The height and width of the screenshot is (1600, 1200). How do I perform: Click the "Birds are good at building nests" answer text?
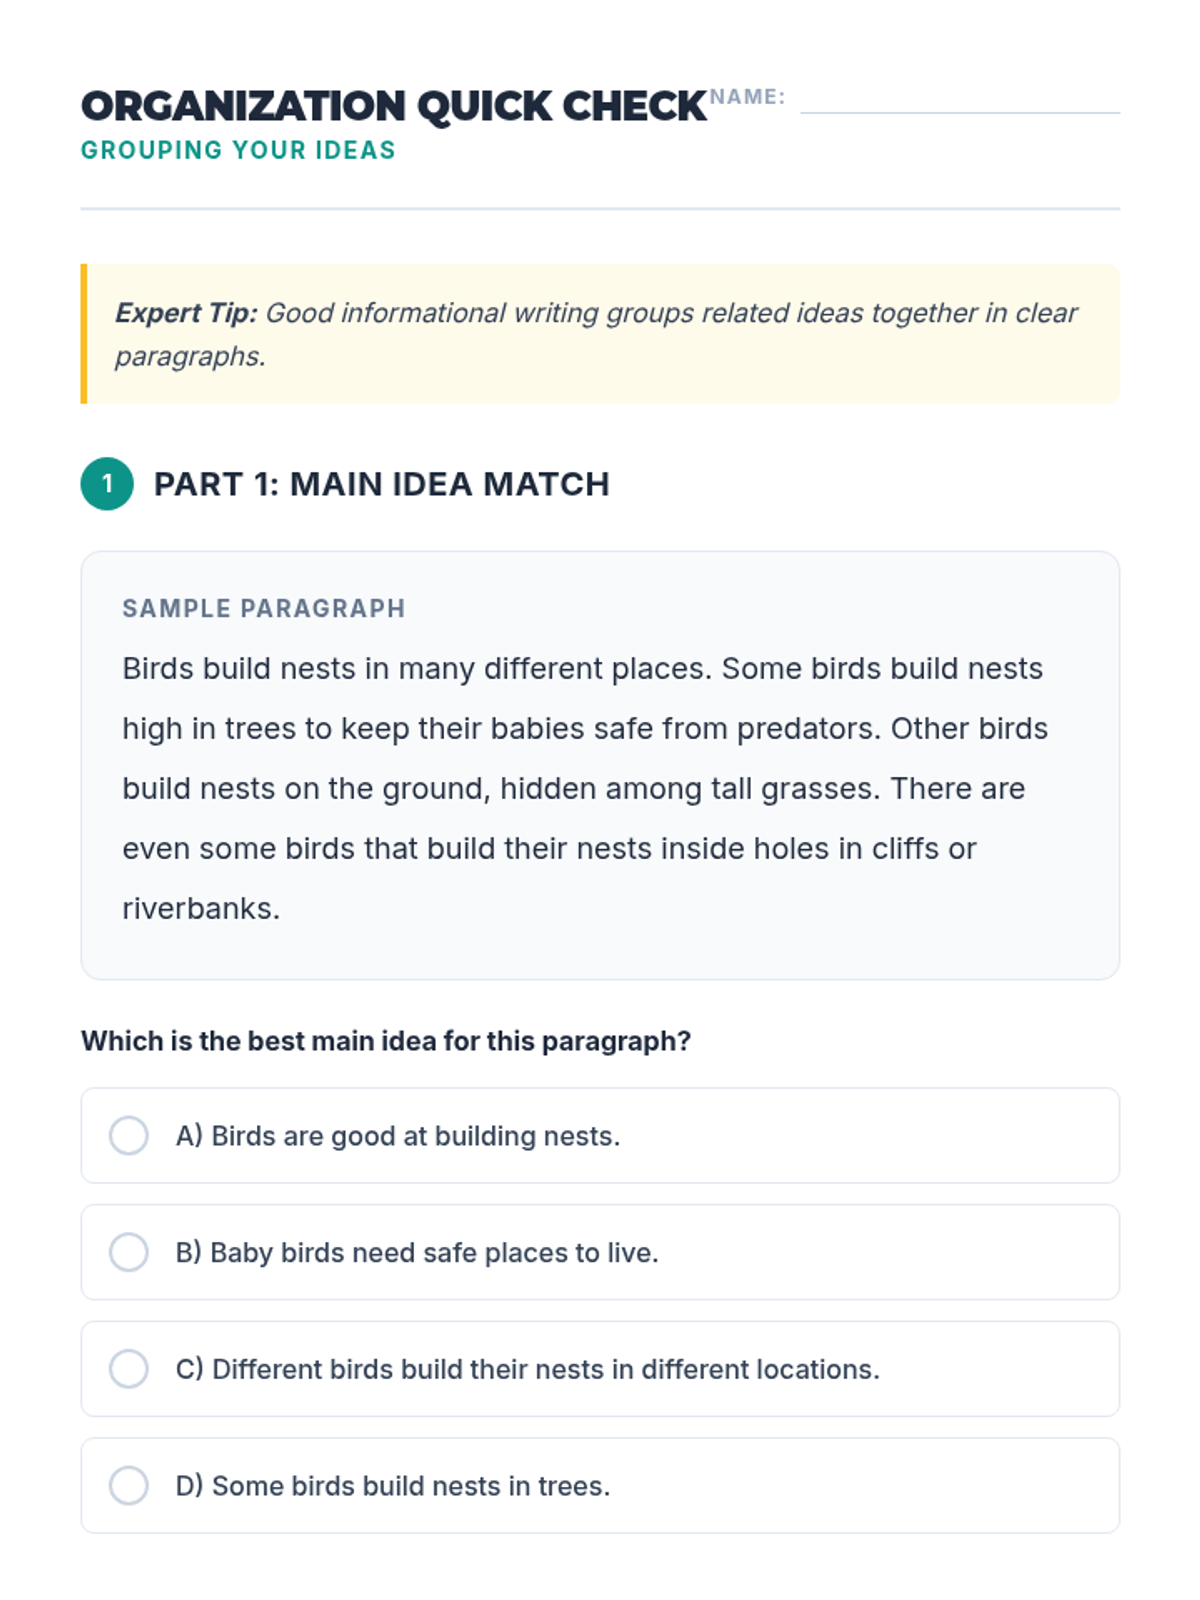(x=398, y=1136)
